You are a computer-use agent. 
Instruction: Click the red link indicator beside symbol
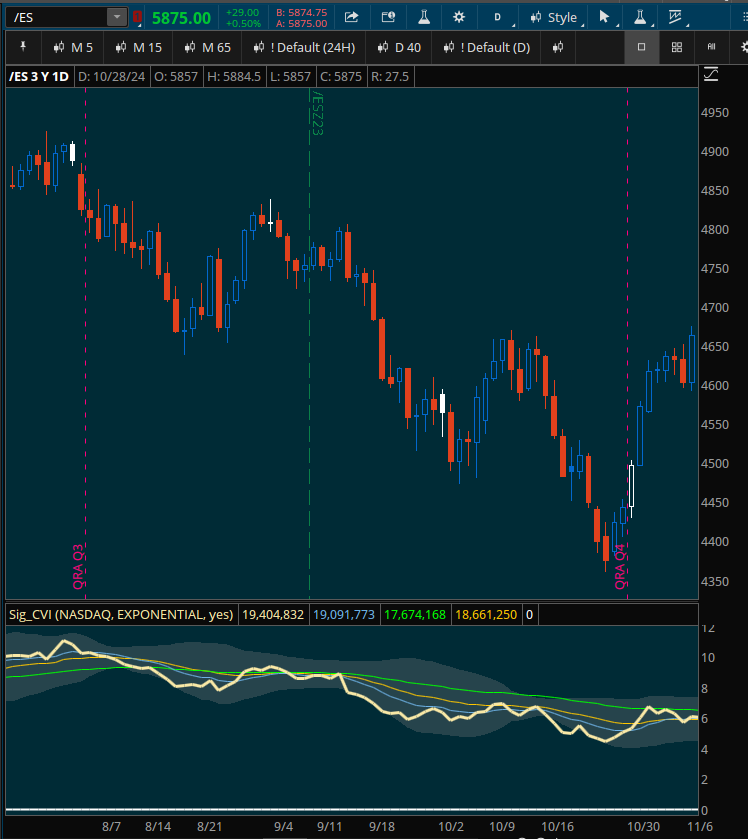[x=138, y=18]
